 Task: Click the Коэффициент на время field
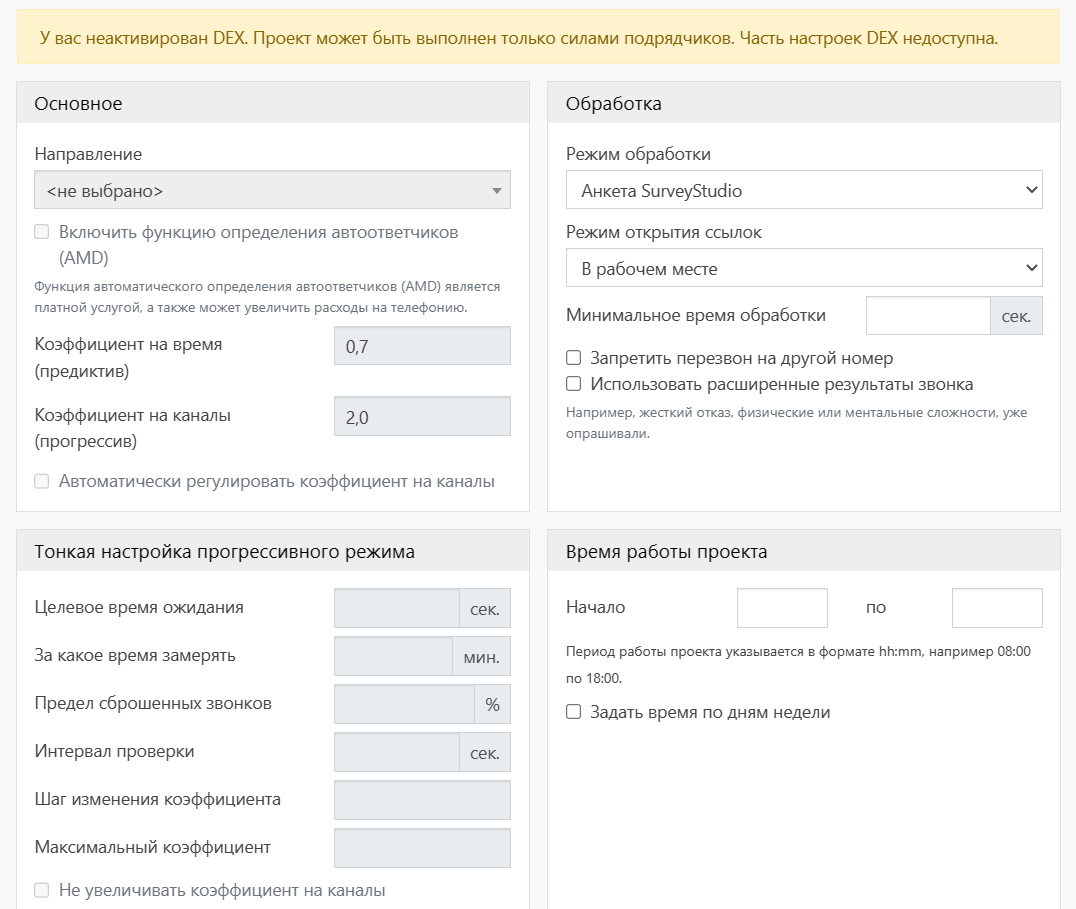pyautogui.click(x=422, y=345)
